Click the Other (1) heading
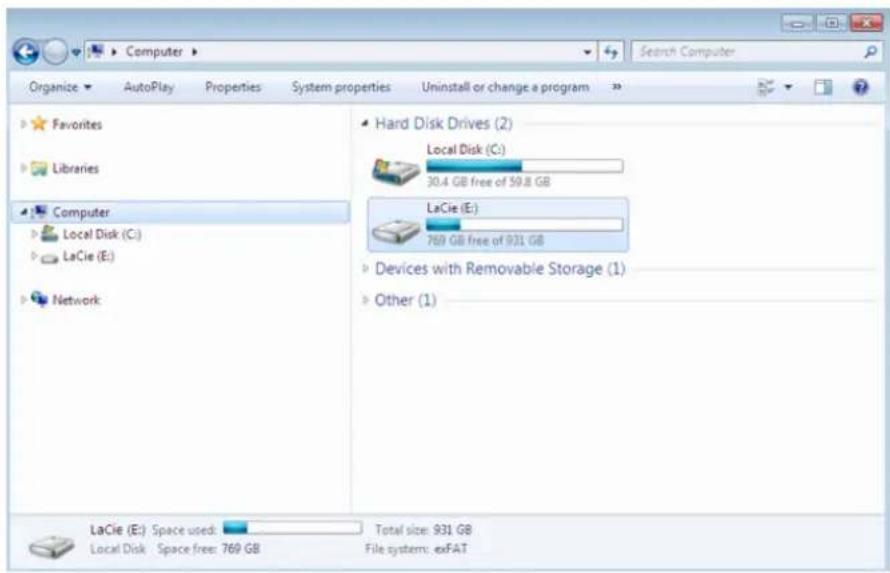Viewport: 890px width, 573px height. 405,300
